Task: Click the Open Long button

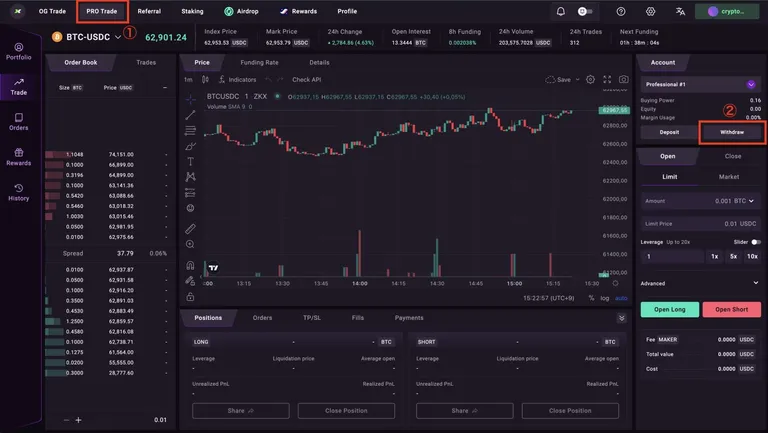Action: [x=670, y=310]
